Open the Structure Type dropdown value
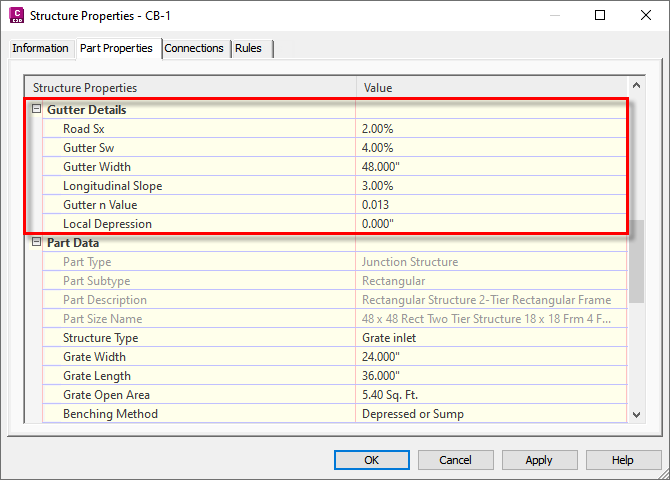 (490, 338)
